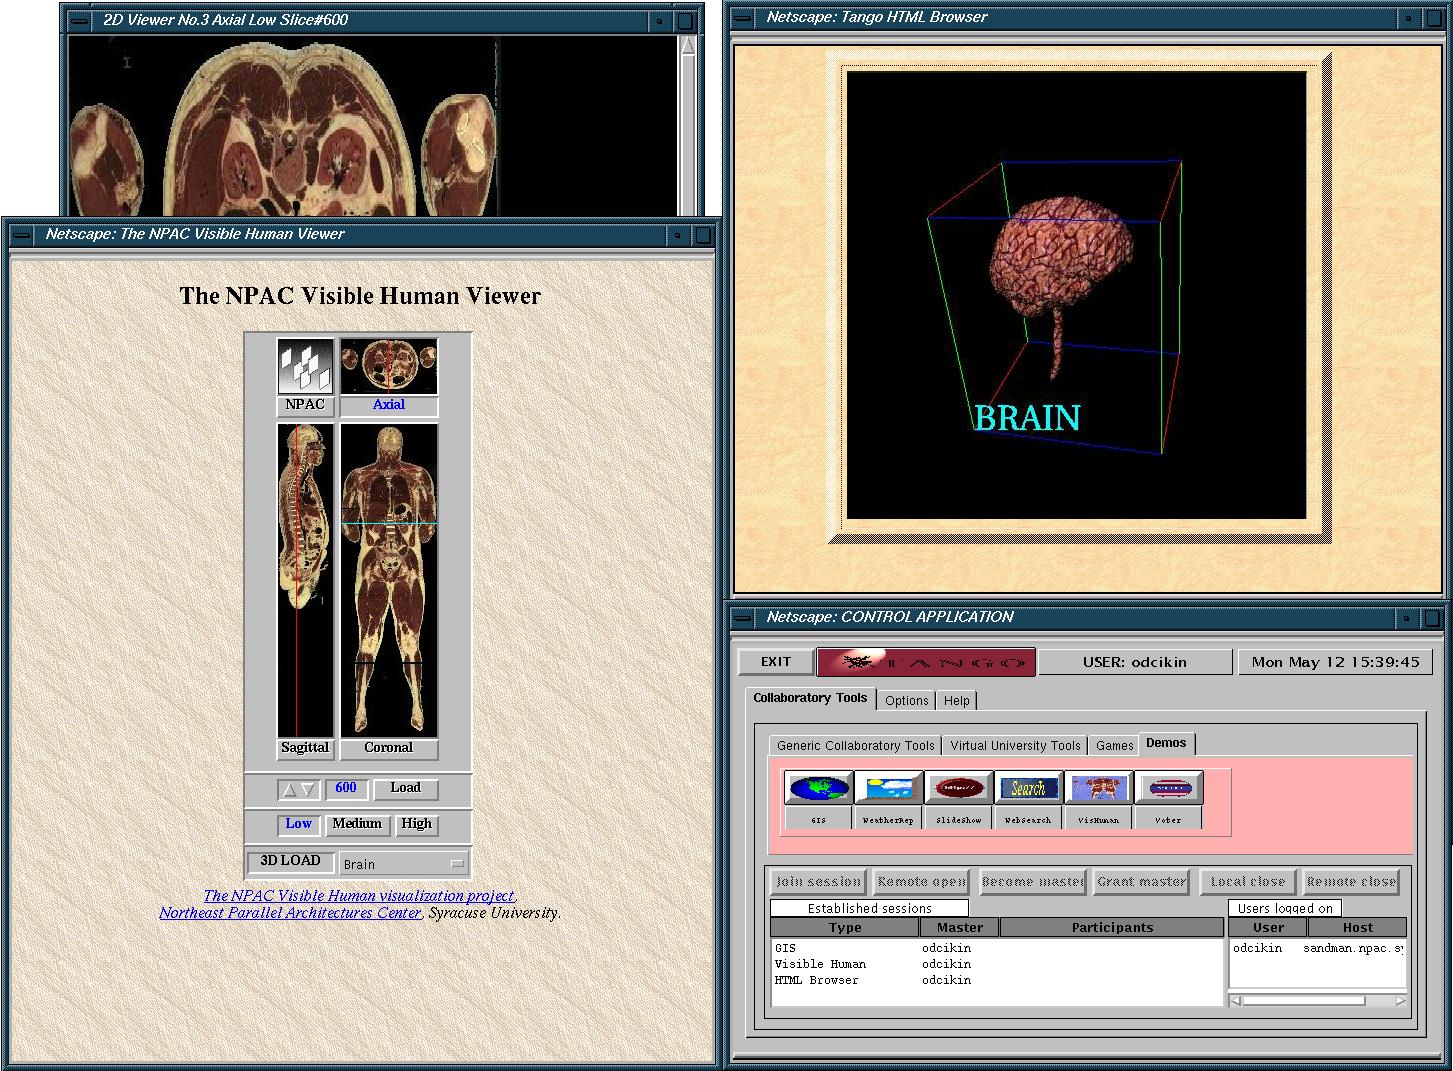
Task: Click the Master column header
Action: pyautogui.click(x=960, y=928)
